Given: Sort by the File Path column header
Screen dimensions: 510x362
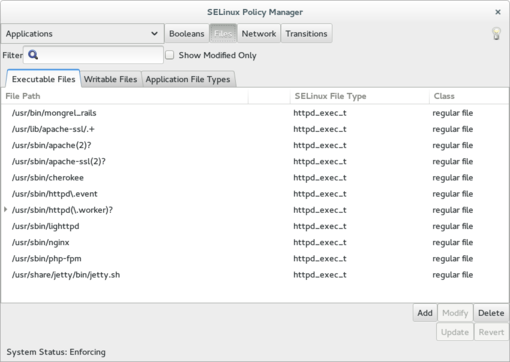Looking at the screenshot, I should point(124,96).
